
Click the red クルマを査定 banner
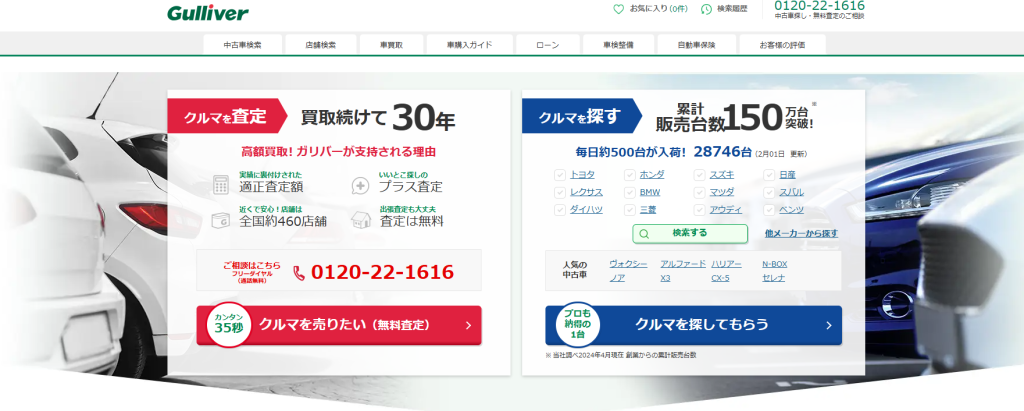(x=227, y=116)
